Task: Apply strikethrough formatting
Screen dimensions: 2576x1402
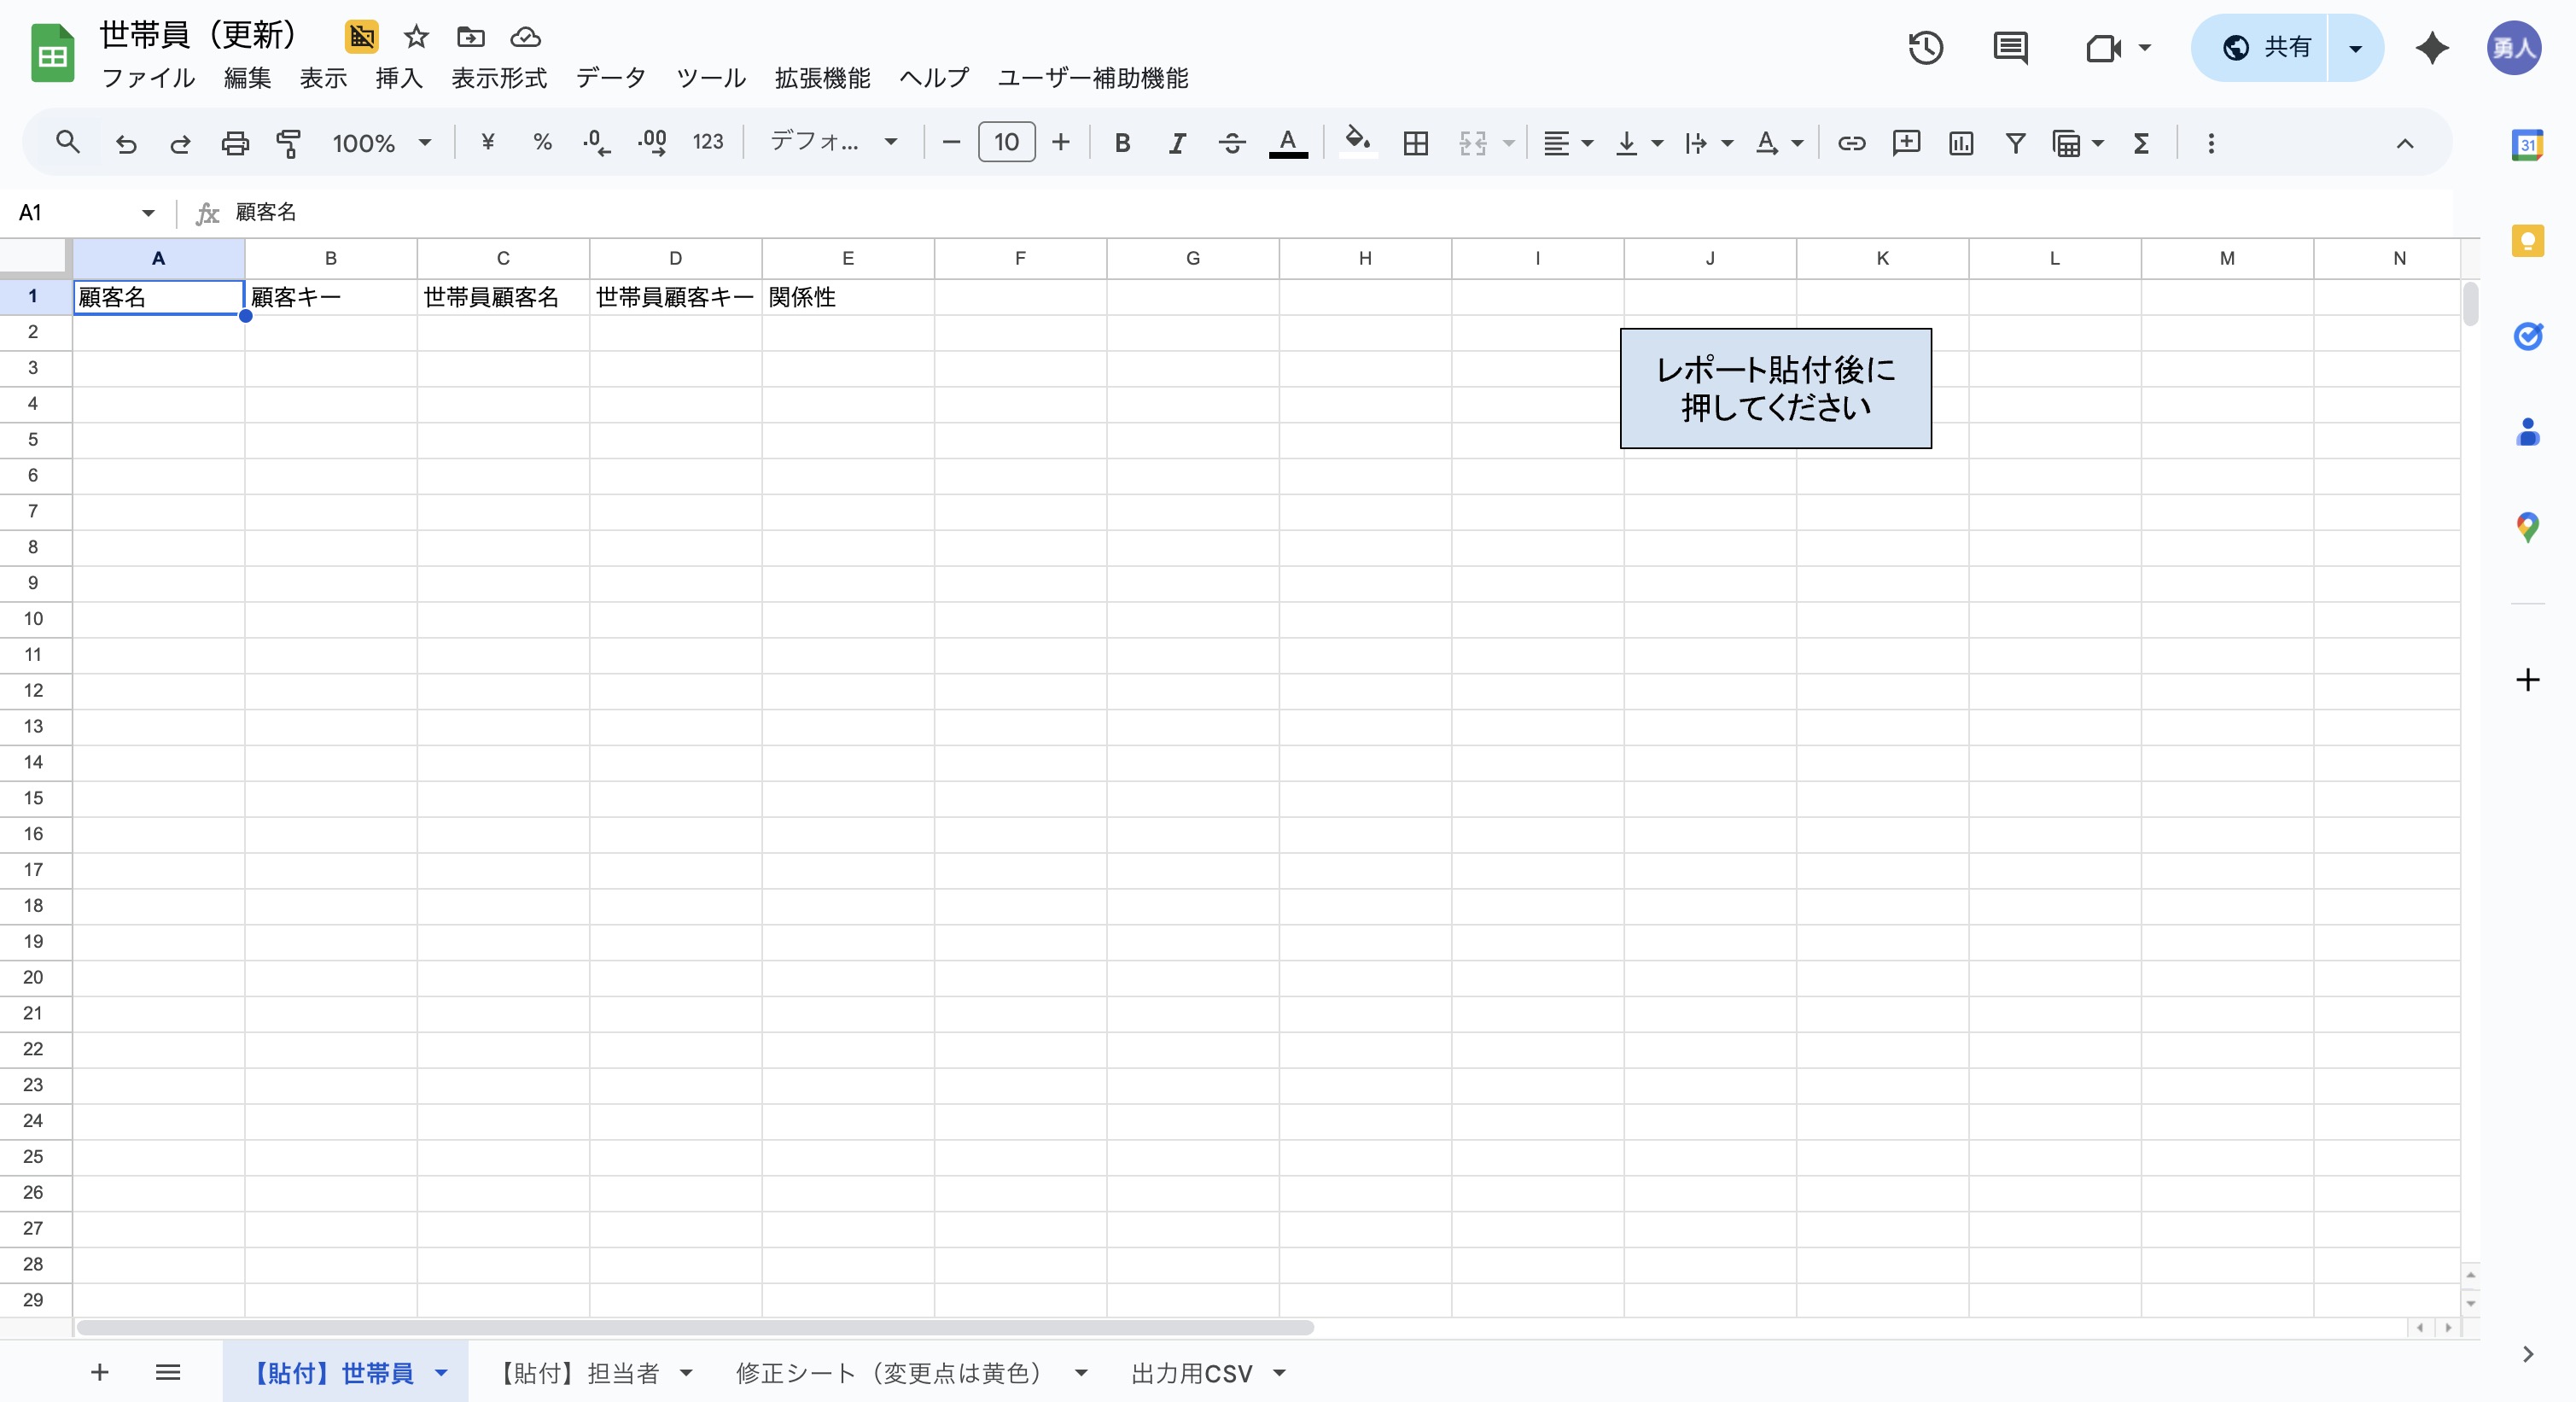Action: tap(1231, 143)
